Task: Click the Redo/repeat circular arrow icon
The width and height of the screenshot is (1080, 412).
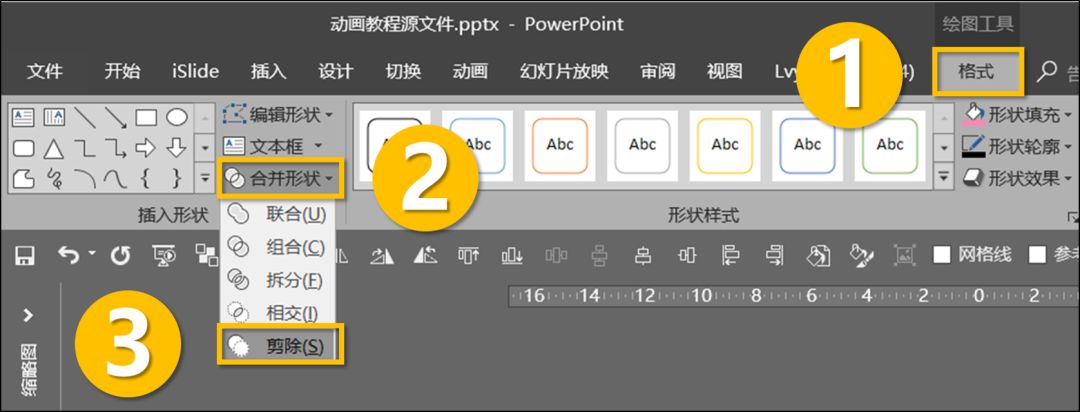Action: (121, 256)
